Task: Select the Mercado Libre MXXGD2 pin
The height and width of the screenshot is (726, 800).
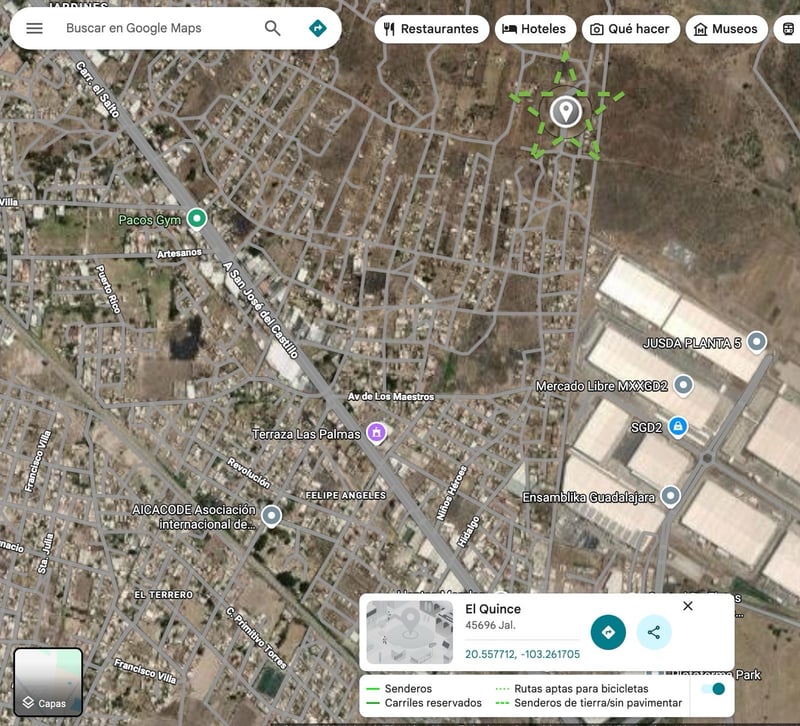Action: pos(683,385)
